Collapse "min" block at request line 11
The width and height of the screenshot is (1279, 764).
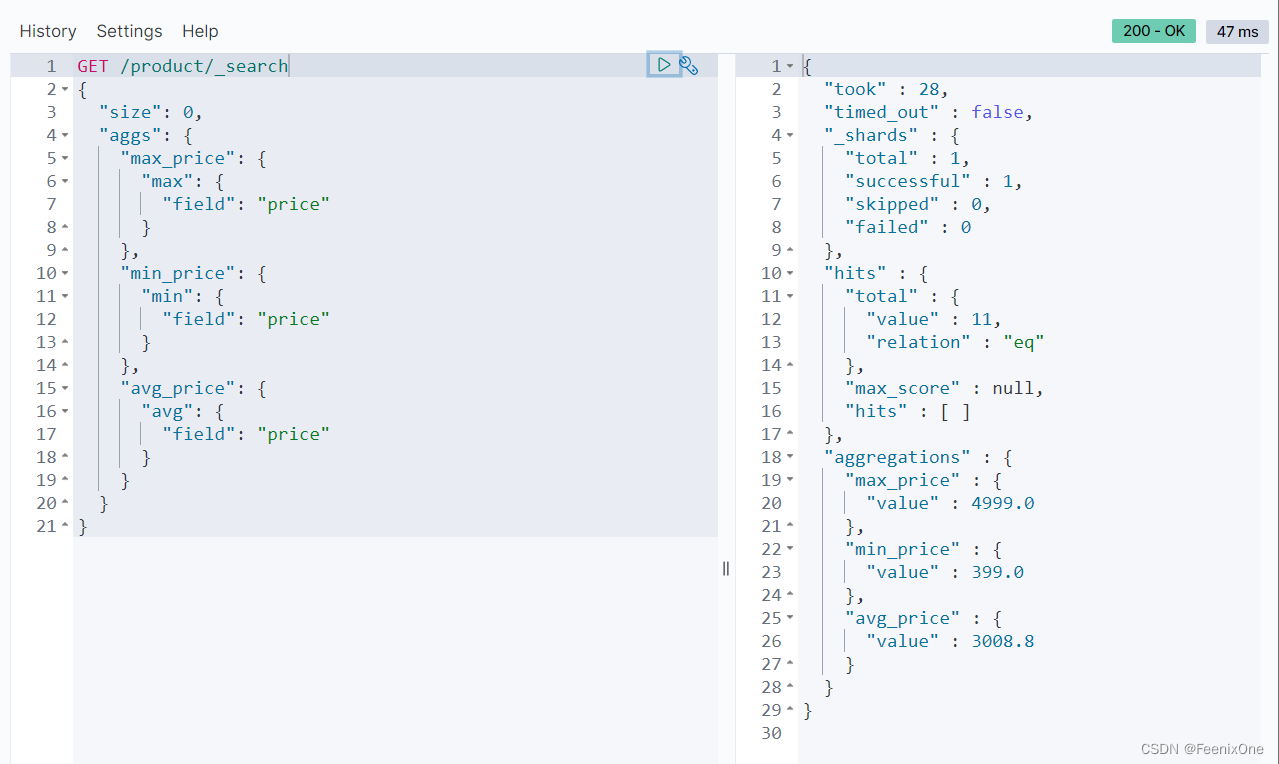click(65, 297)
